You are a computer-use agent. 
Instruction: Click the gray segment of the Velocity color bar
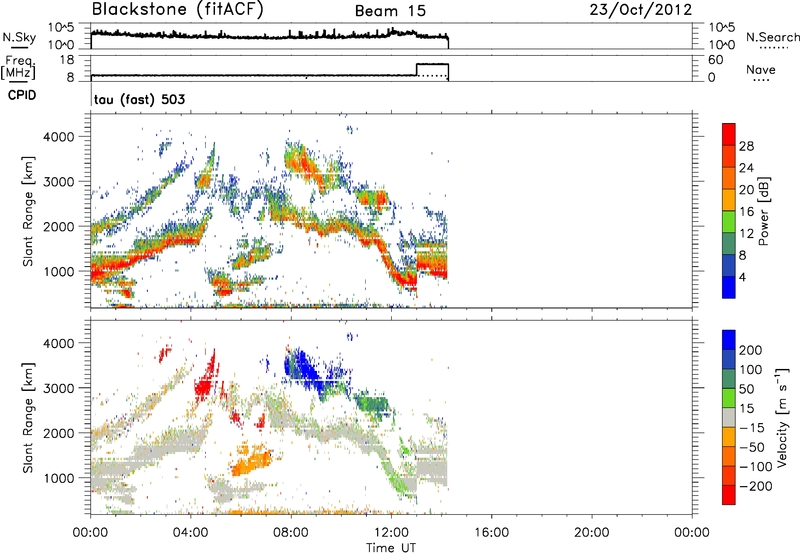point(729,417)
